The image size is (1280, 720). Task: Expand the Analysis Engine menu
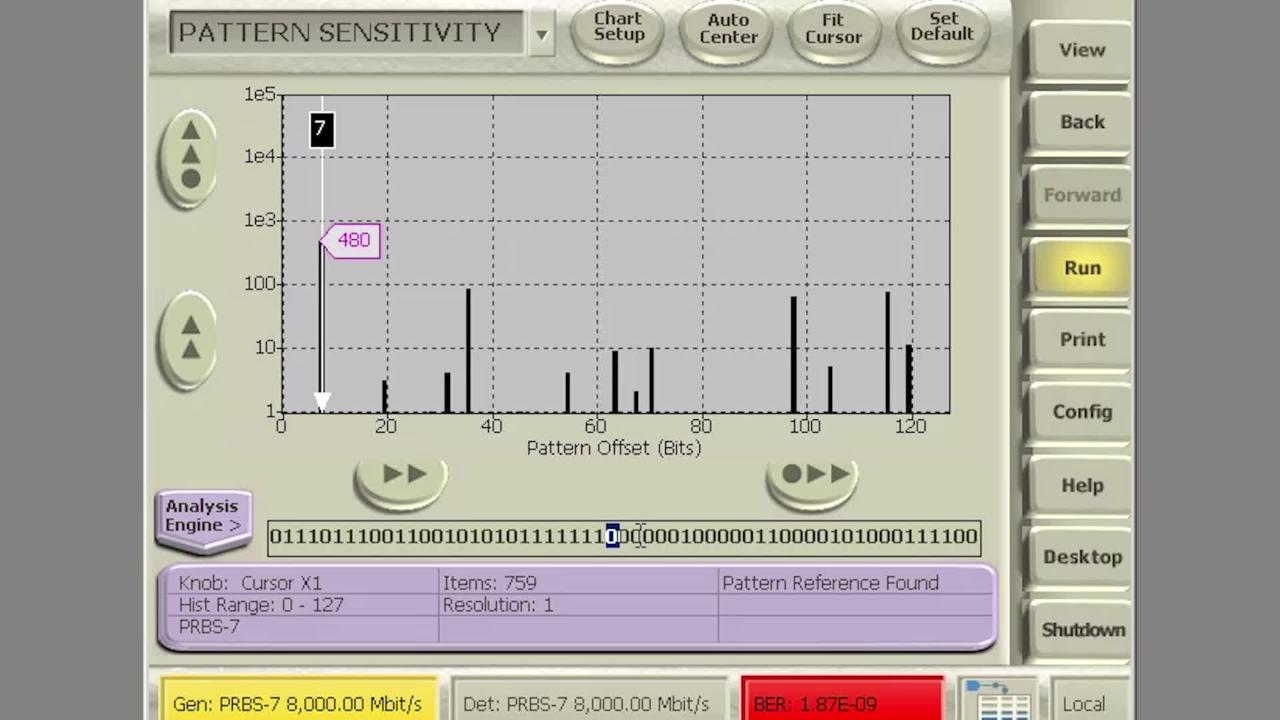203,517
